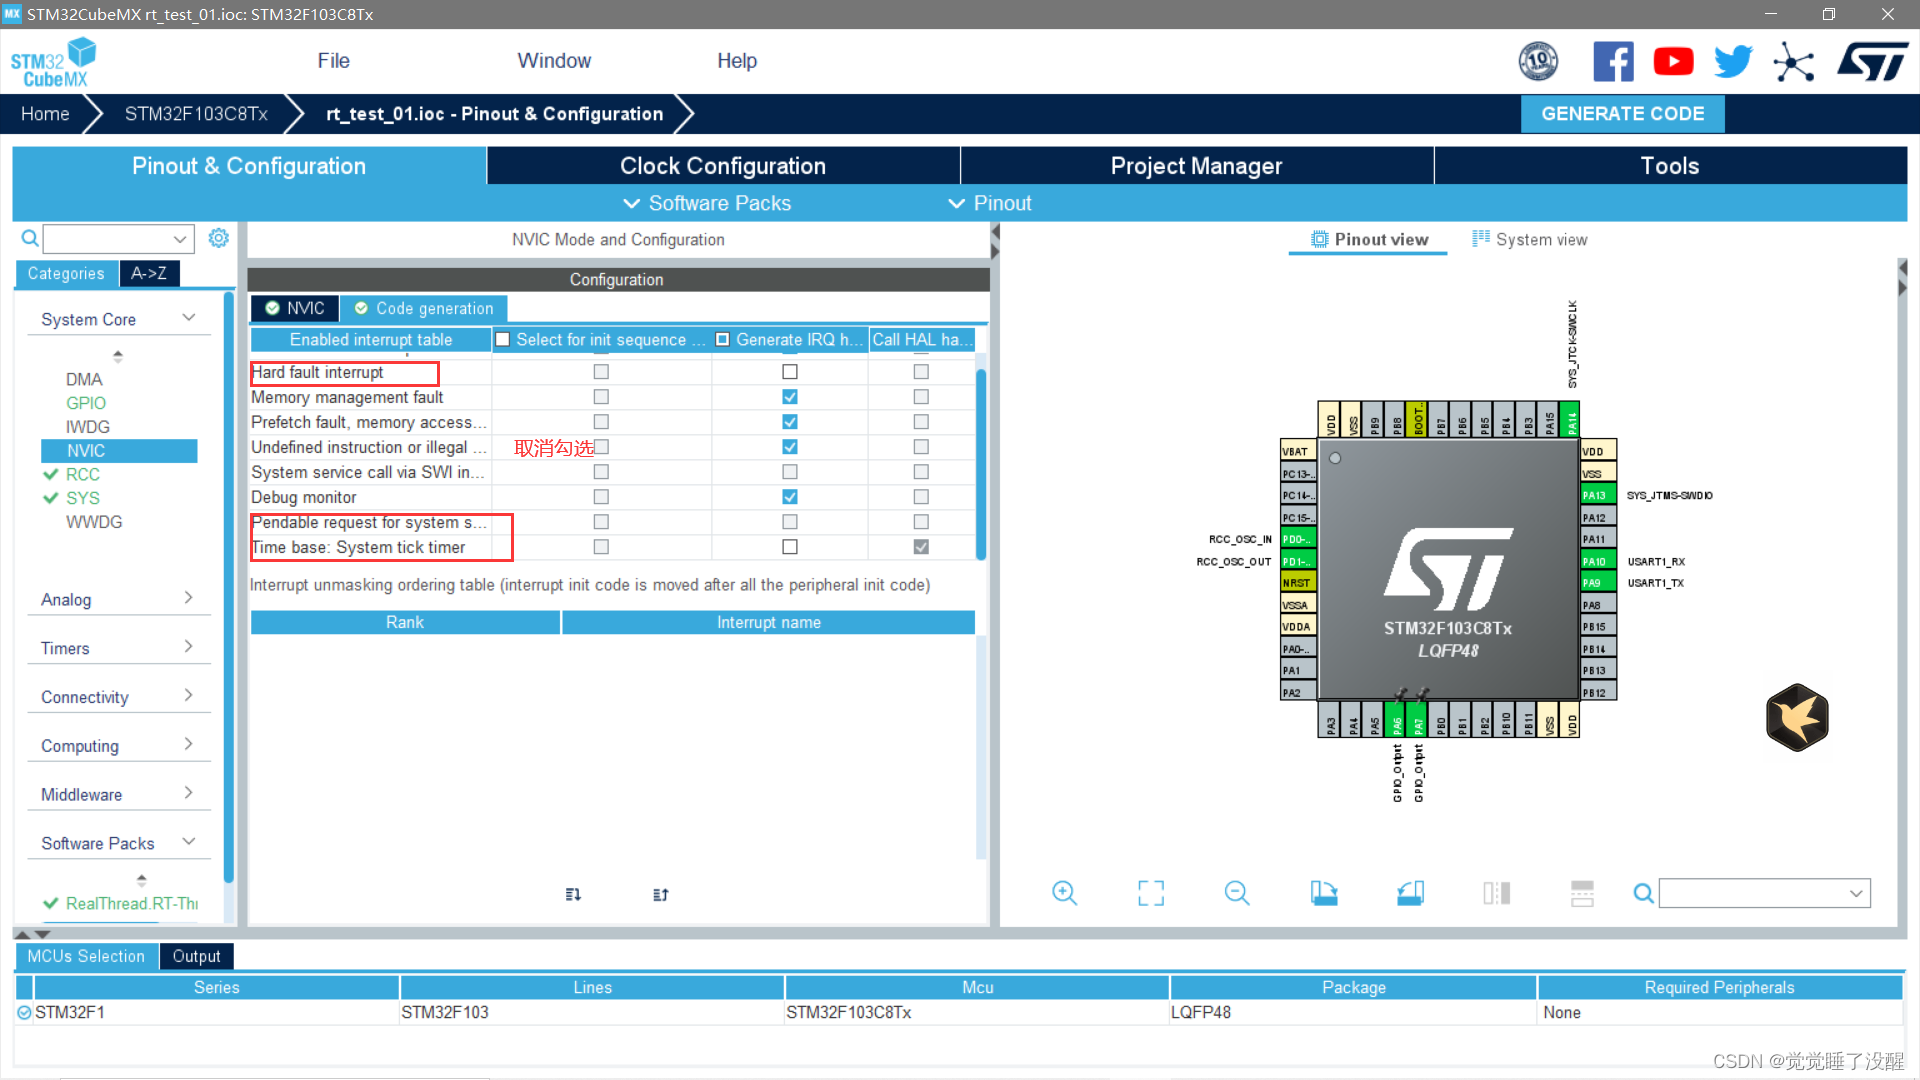1920x1080 pixels.
Task: Open the Pinout dropdown menu
Action: [x=990, y=203]
